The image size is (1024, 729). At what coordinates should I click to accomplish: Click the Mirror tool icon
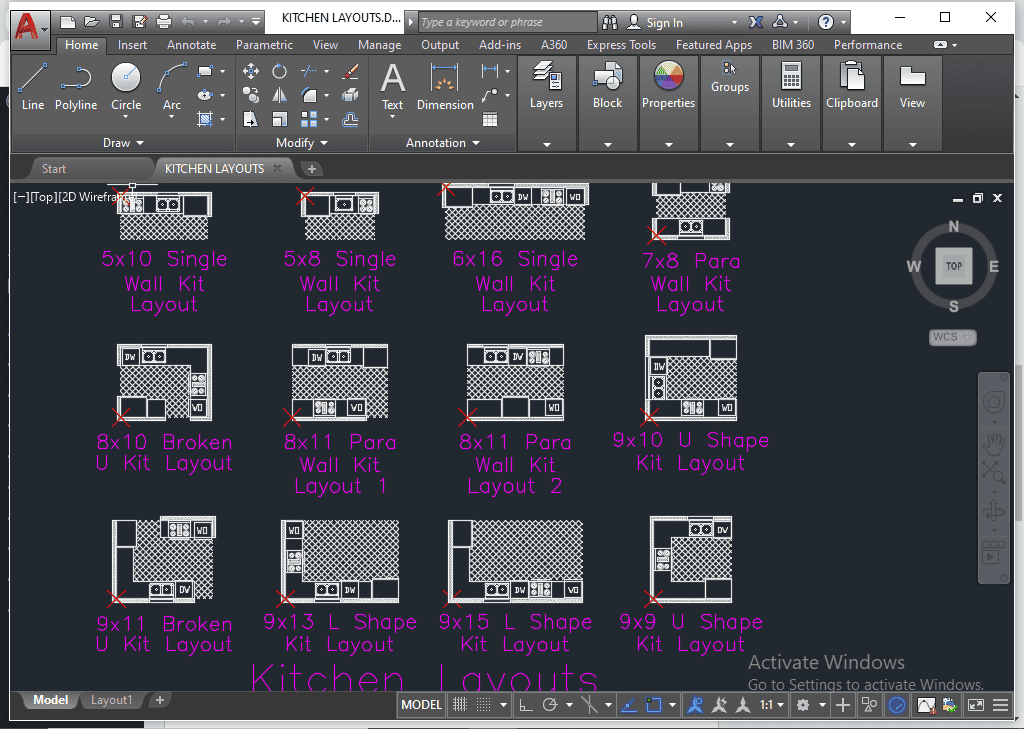(280, 95)
